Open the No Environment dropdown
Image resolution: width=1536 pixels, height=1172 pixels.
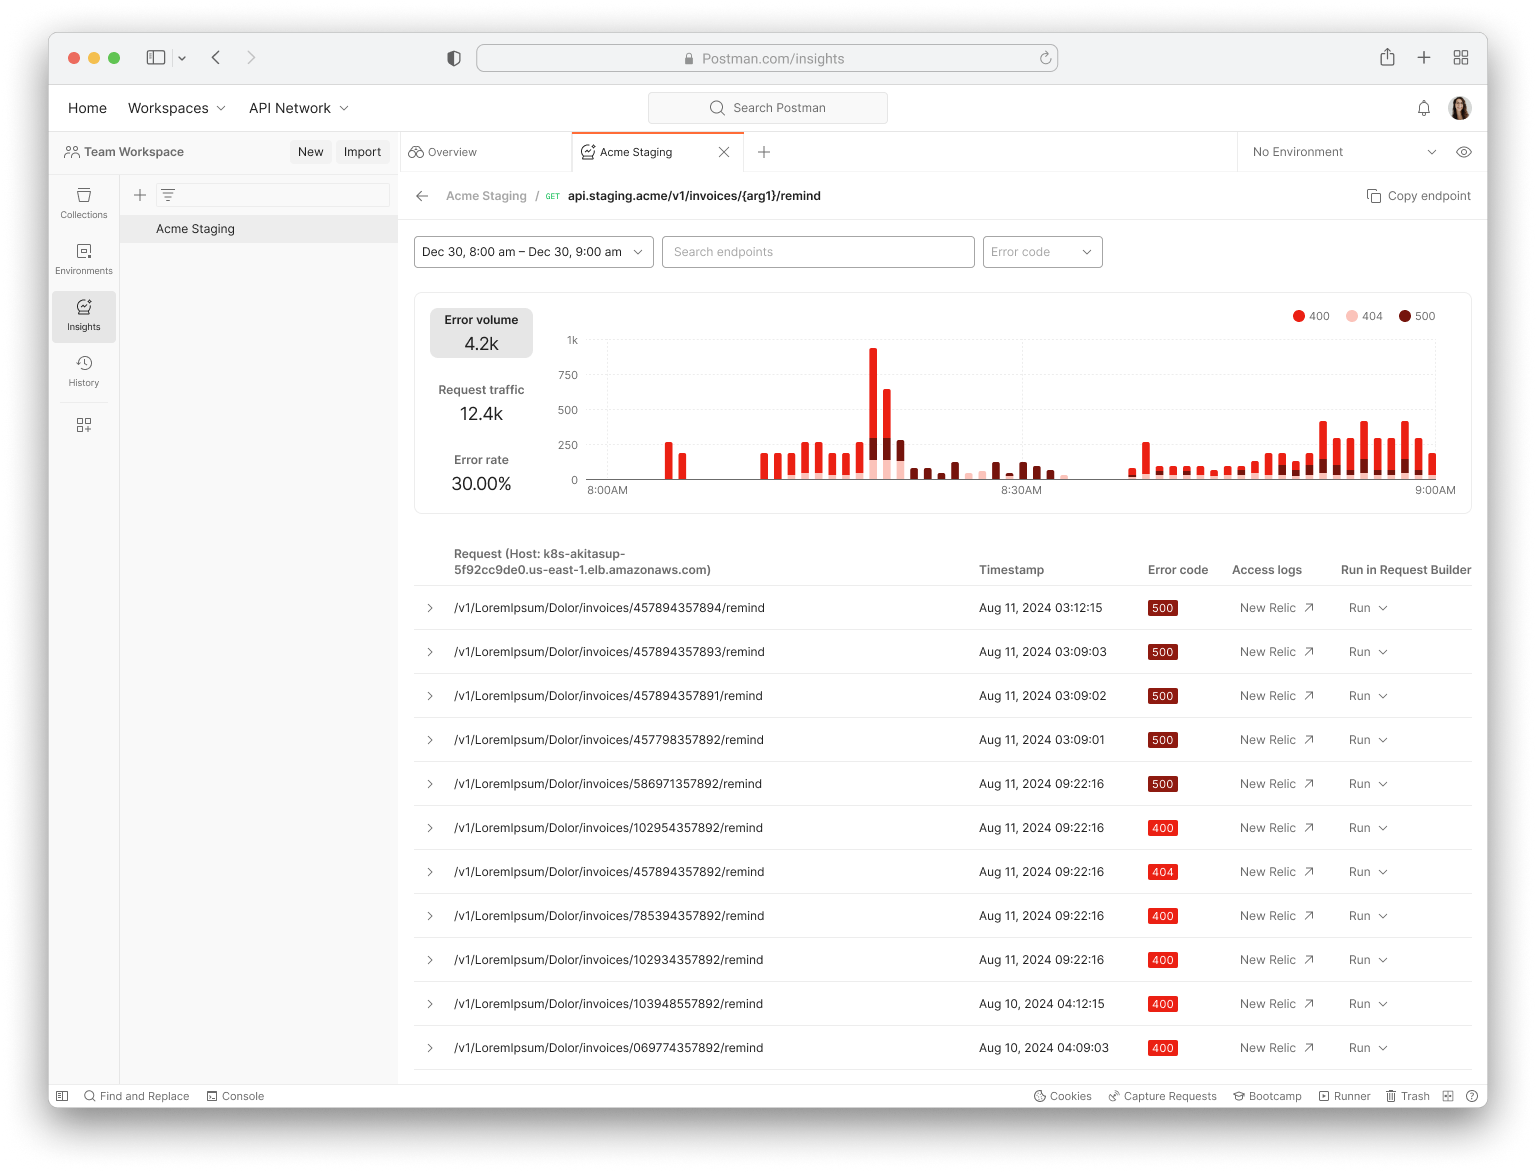tap(1344, 152)
